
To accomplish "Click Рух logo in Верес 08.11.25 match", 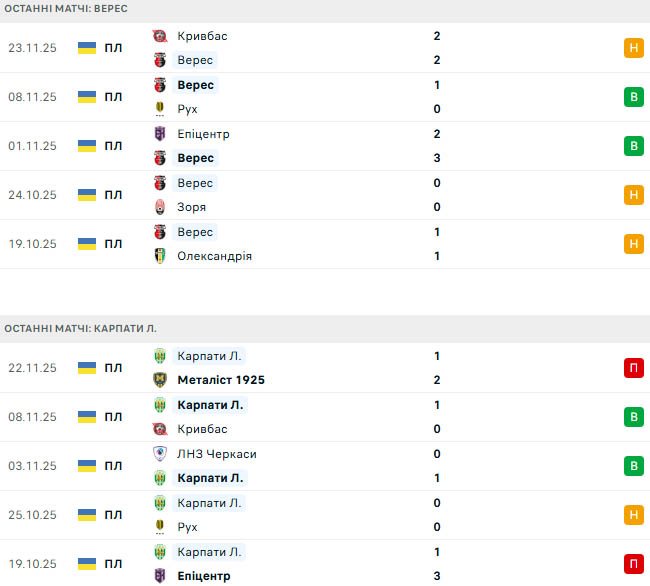I will coord(159,109).
